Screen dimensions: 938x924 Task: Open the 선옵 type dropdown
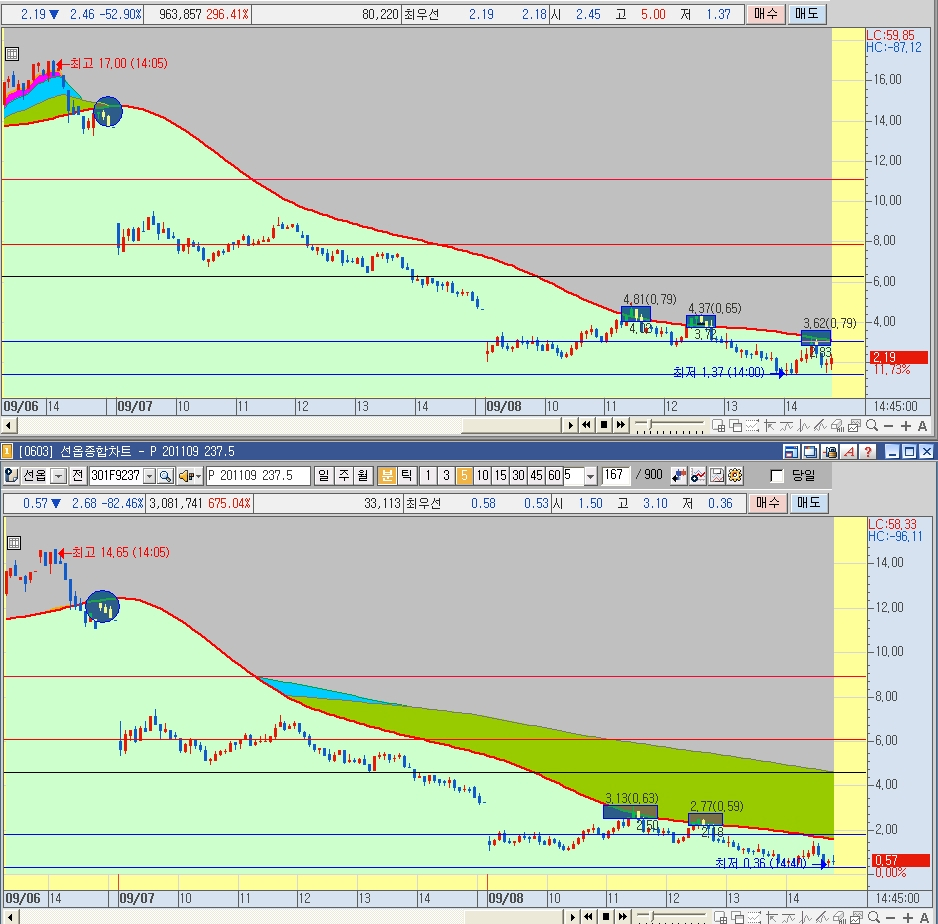(x=58, y=476)
